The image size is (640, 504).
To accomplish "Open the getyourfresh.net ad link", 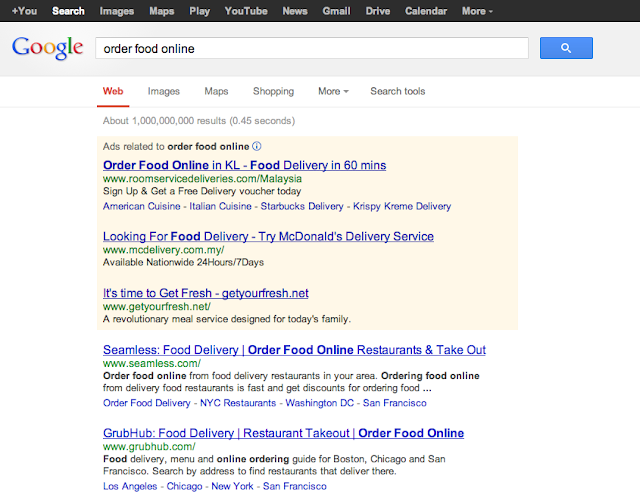I will click(x=205, y=293).
